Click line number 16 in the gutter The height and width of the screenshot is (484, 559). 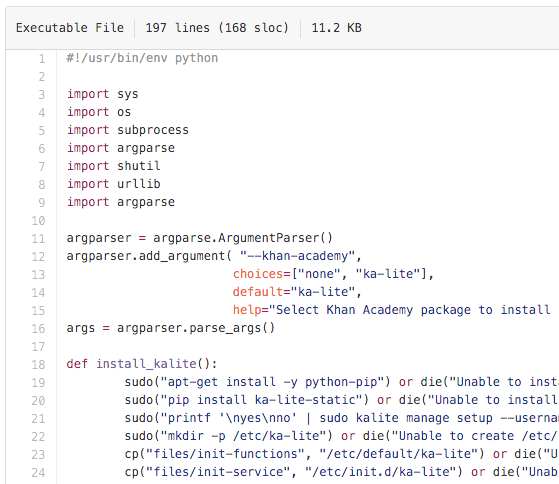[x=39, y=329]
